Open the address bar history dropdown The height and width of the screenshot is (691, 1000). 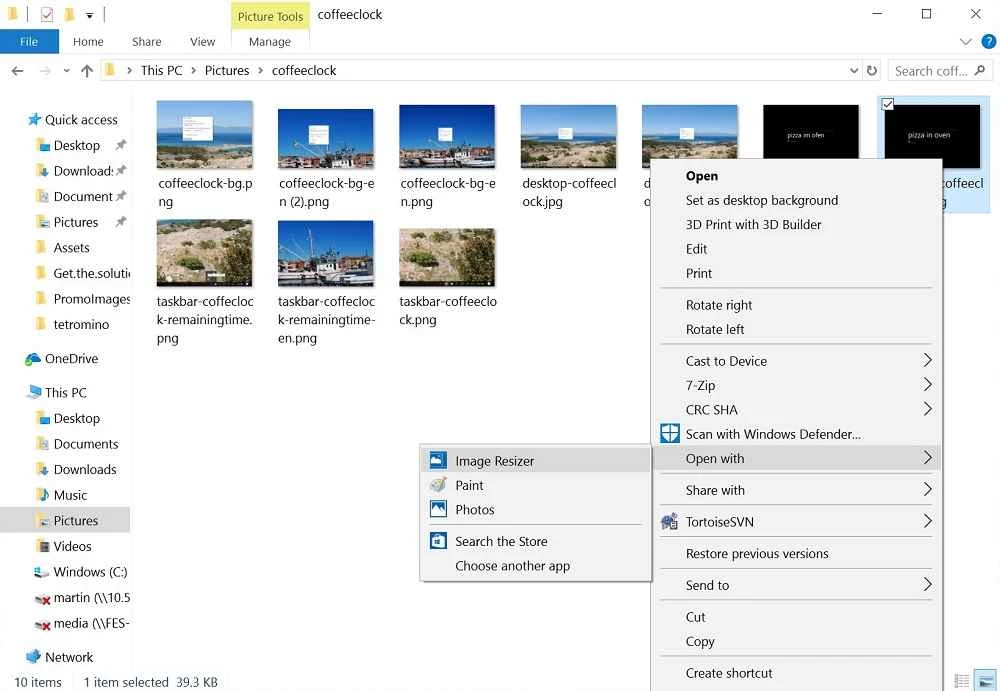coord(853,71)
